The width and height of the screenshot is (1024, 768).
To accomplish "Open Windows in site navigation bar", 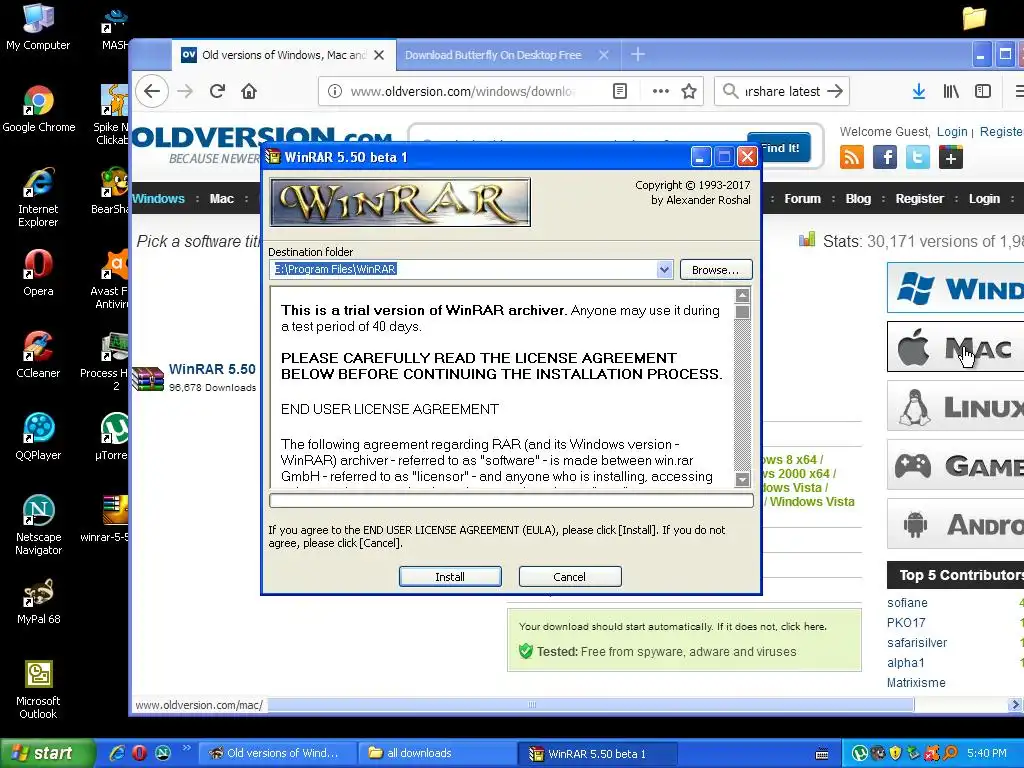I will (158, 199).
